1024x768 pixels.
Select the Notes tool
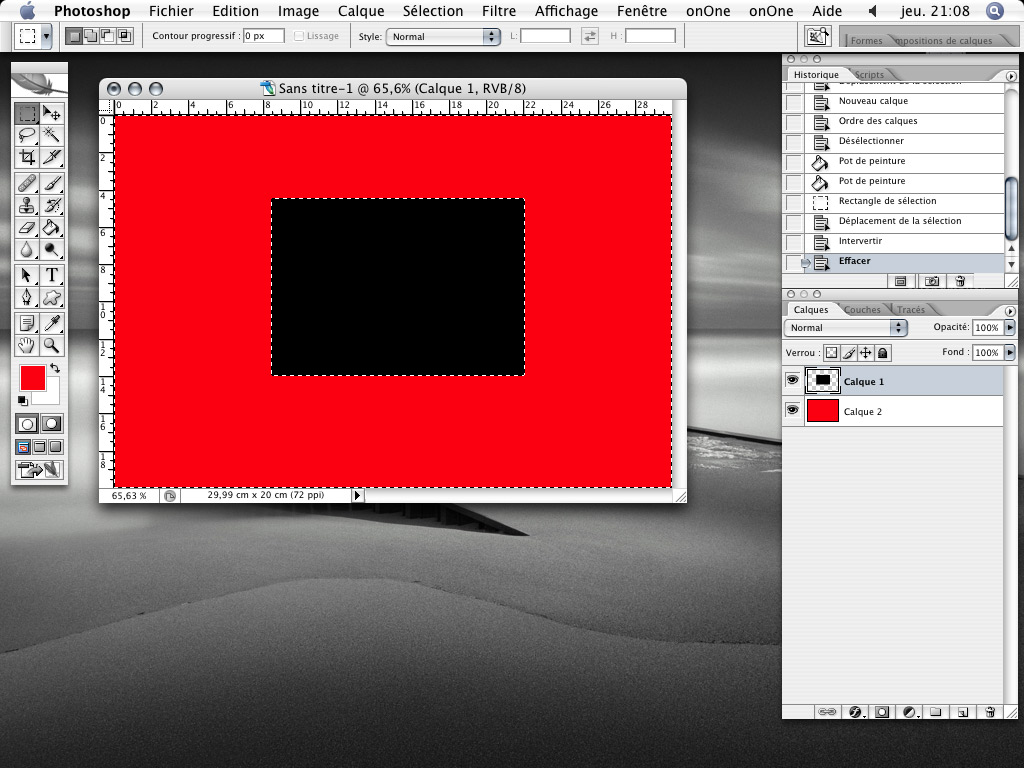tap(27, 323)
